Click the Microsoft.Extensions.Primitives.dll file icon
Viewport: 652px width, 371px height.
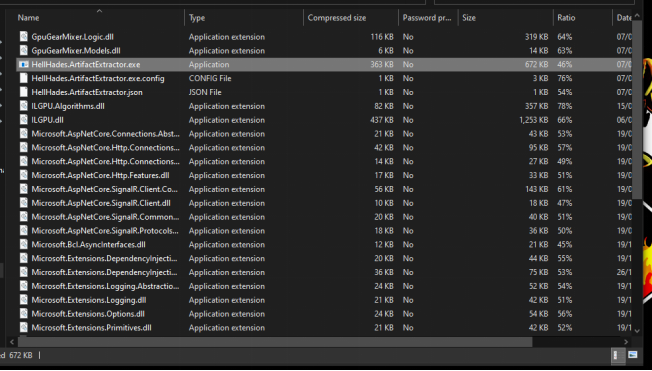(x=24, y=328)
